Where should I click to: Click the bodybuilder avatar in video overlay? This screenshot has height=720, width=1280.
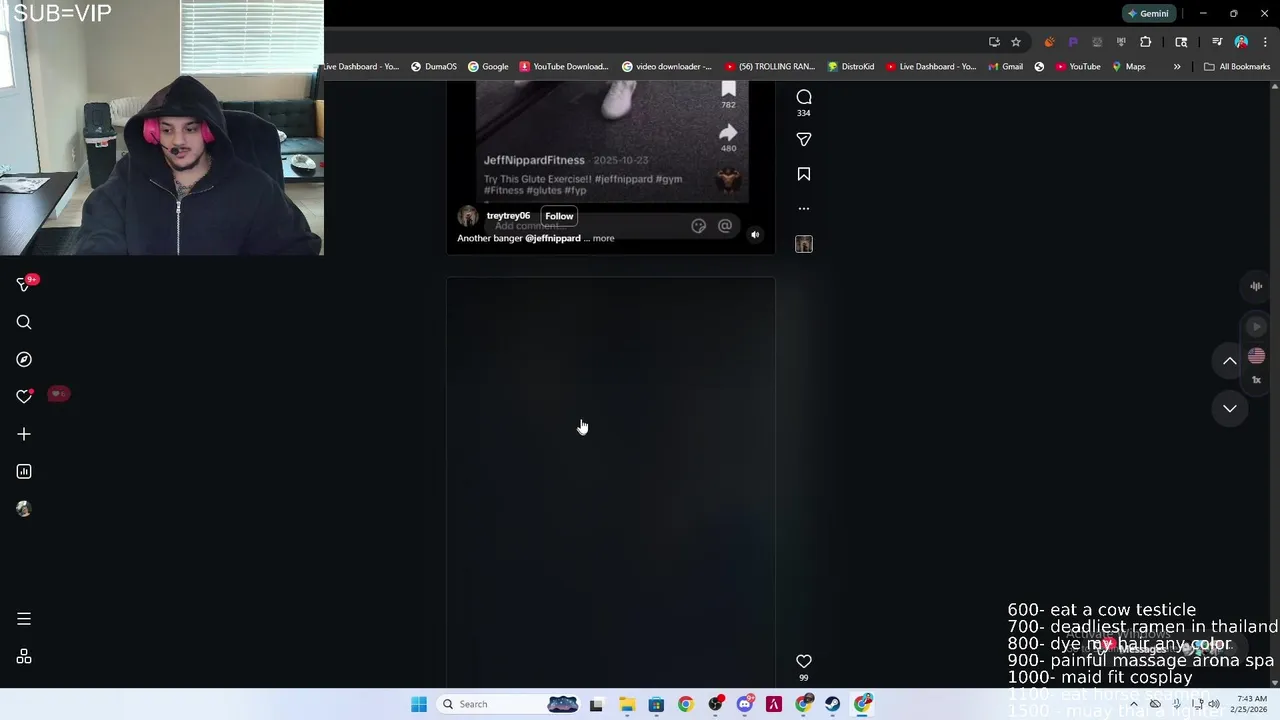(x=728, y=180)
